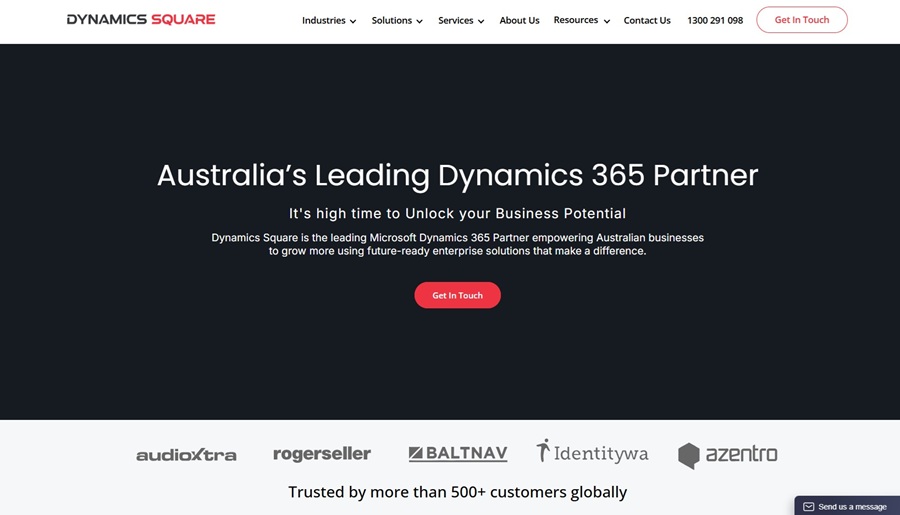Click the Trusted by more than 500+ customers text
The width and height of the screenshot is (900, 515).
coord(457,492)
